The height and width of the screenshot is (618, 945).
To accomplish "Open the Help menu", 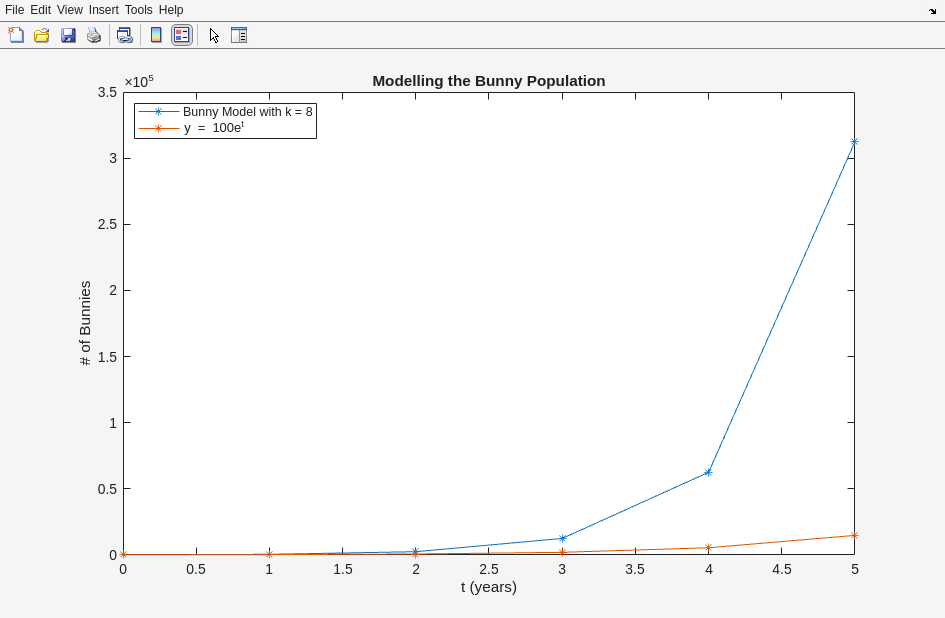I will coord(171,10).
